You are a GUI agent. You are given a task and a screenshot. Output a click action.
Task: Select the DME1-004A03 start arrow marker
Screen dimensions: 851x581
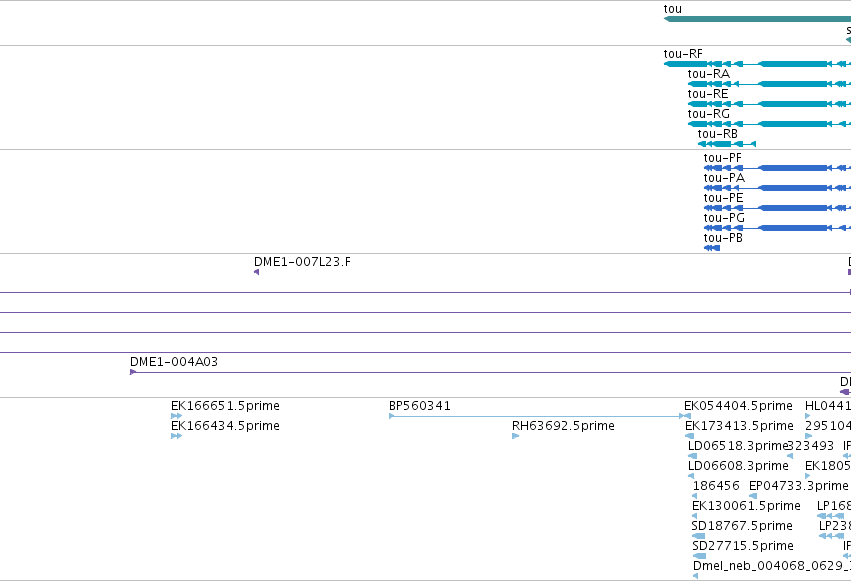133,372
